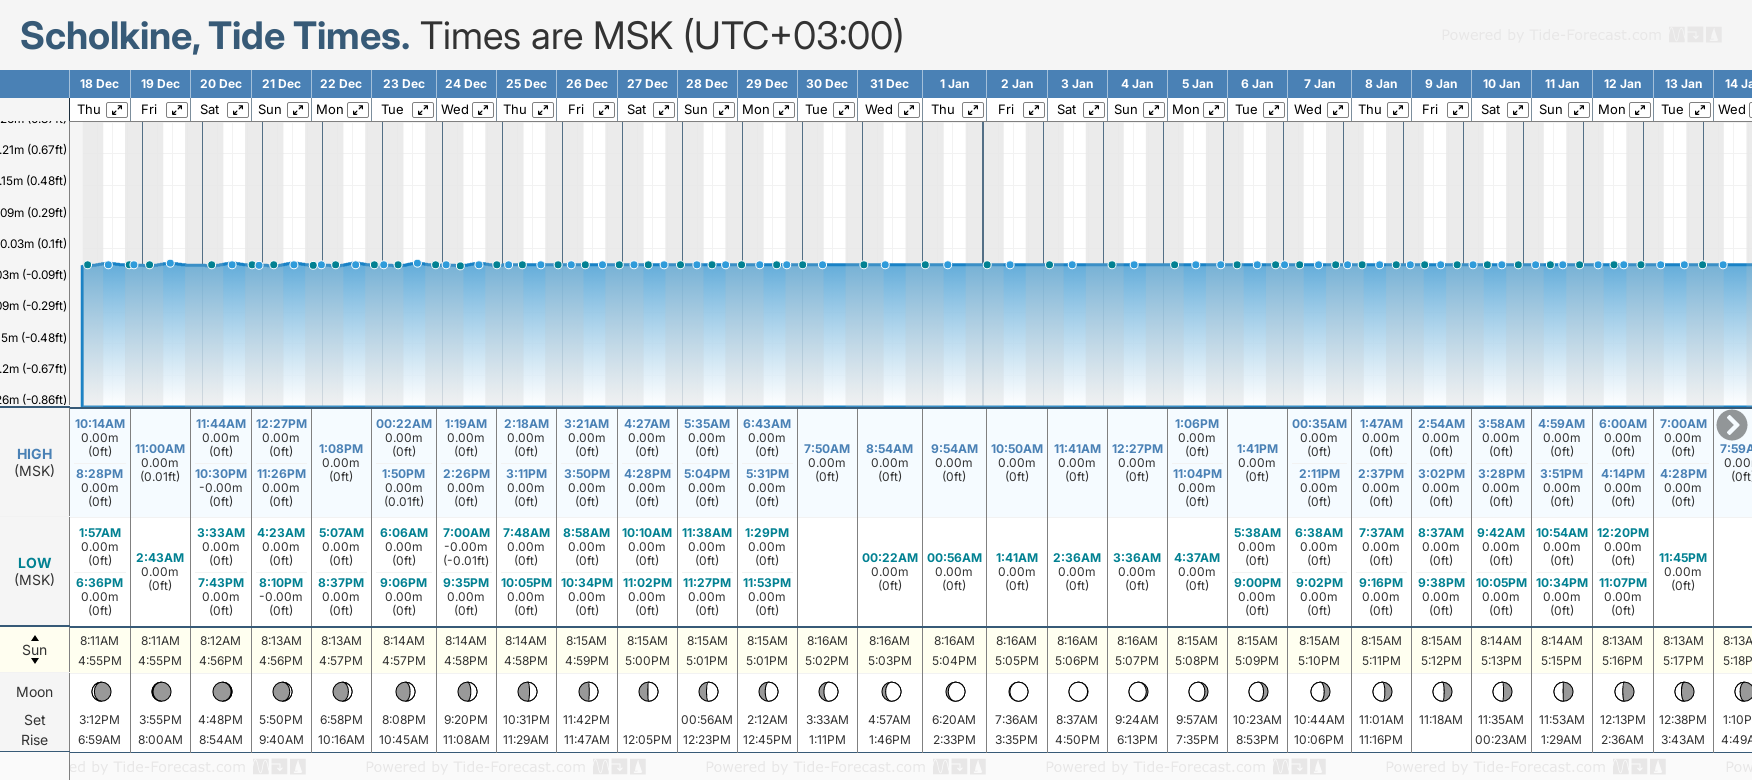
Task: Click expand icon next to Wed 31 Dec
Action: (x=909, y=110)
